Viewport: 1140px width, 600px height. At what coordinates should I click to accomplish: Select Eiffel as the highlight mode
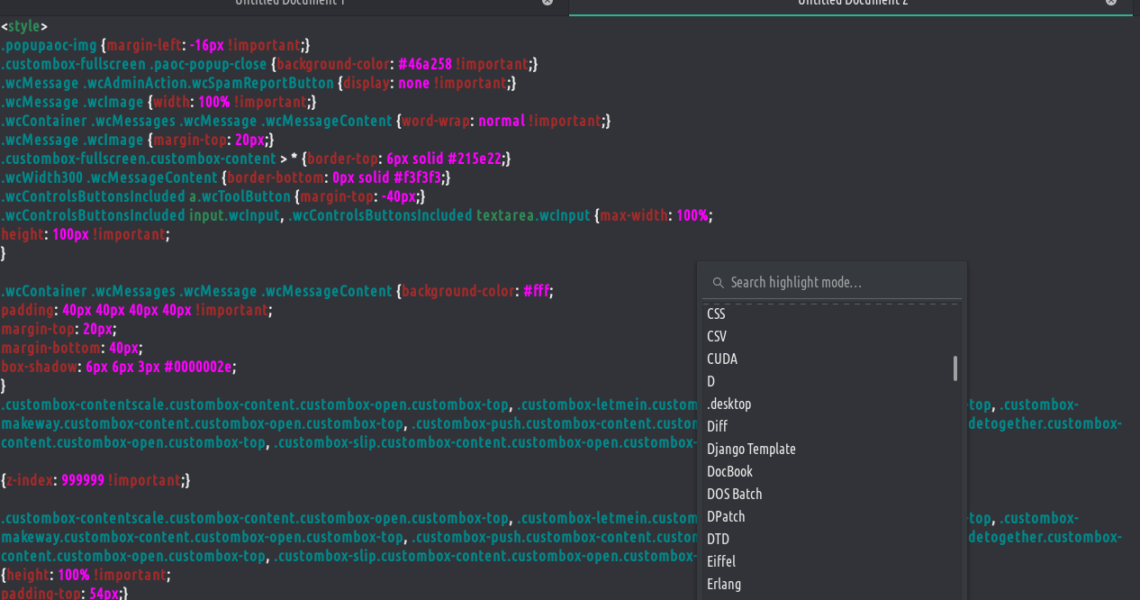[x=721, y=562]
